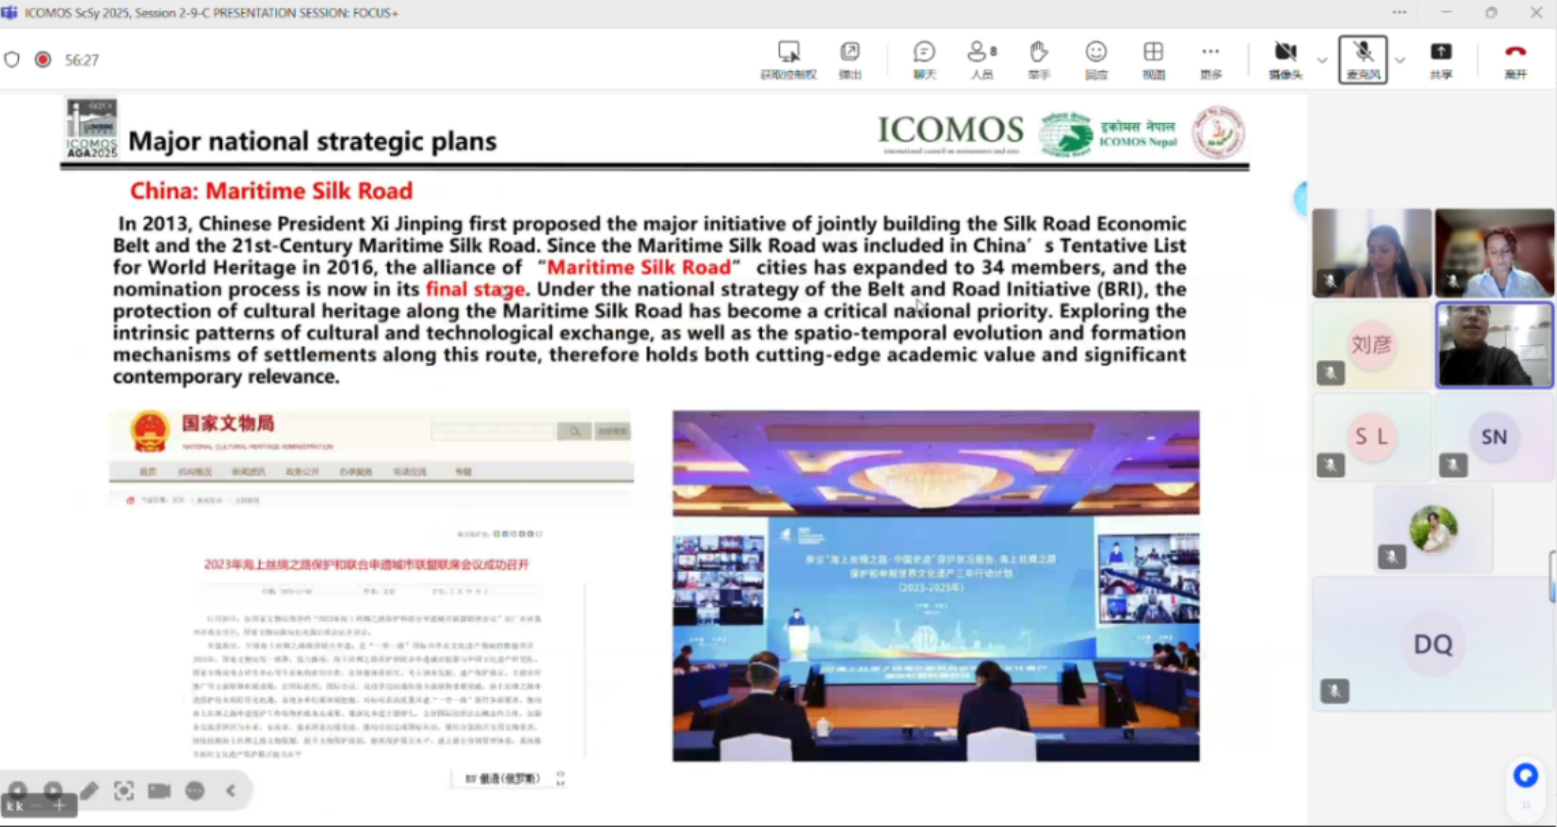This screenshot has height=827, width=1557.
Task: Select the pen annotation tool
Action: pos(90,791)
